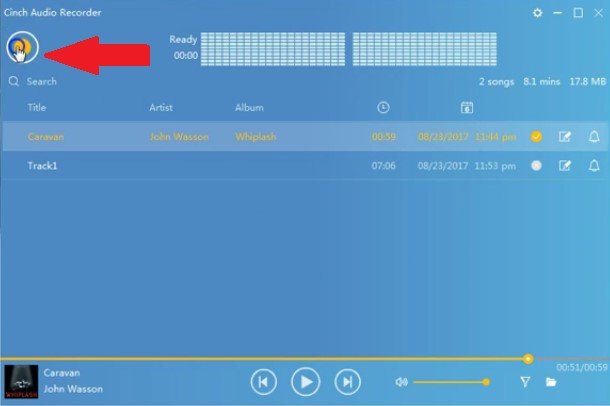Sort by the Artist column header
The height and width of the screenshot is (406, 610).
pos(161,107)
